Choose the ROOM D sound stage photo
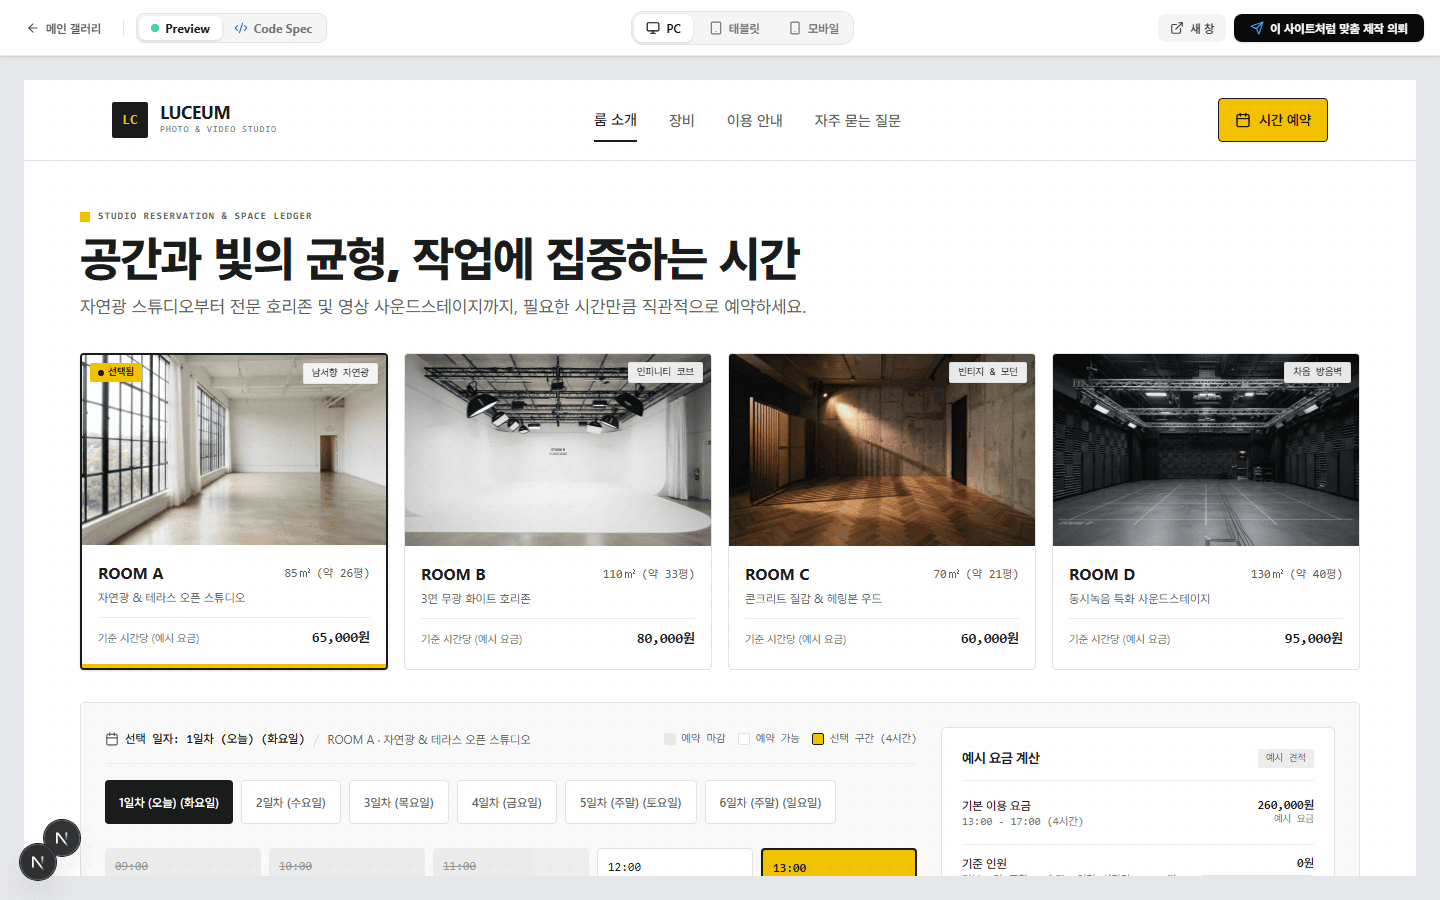The width and height of the screenshot is (1440, 900). [1206, 450]
